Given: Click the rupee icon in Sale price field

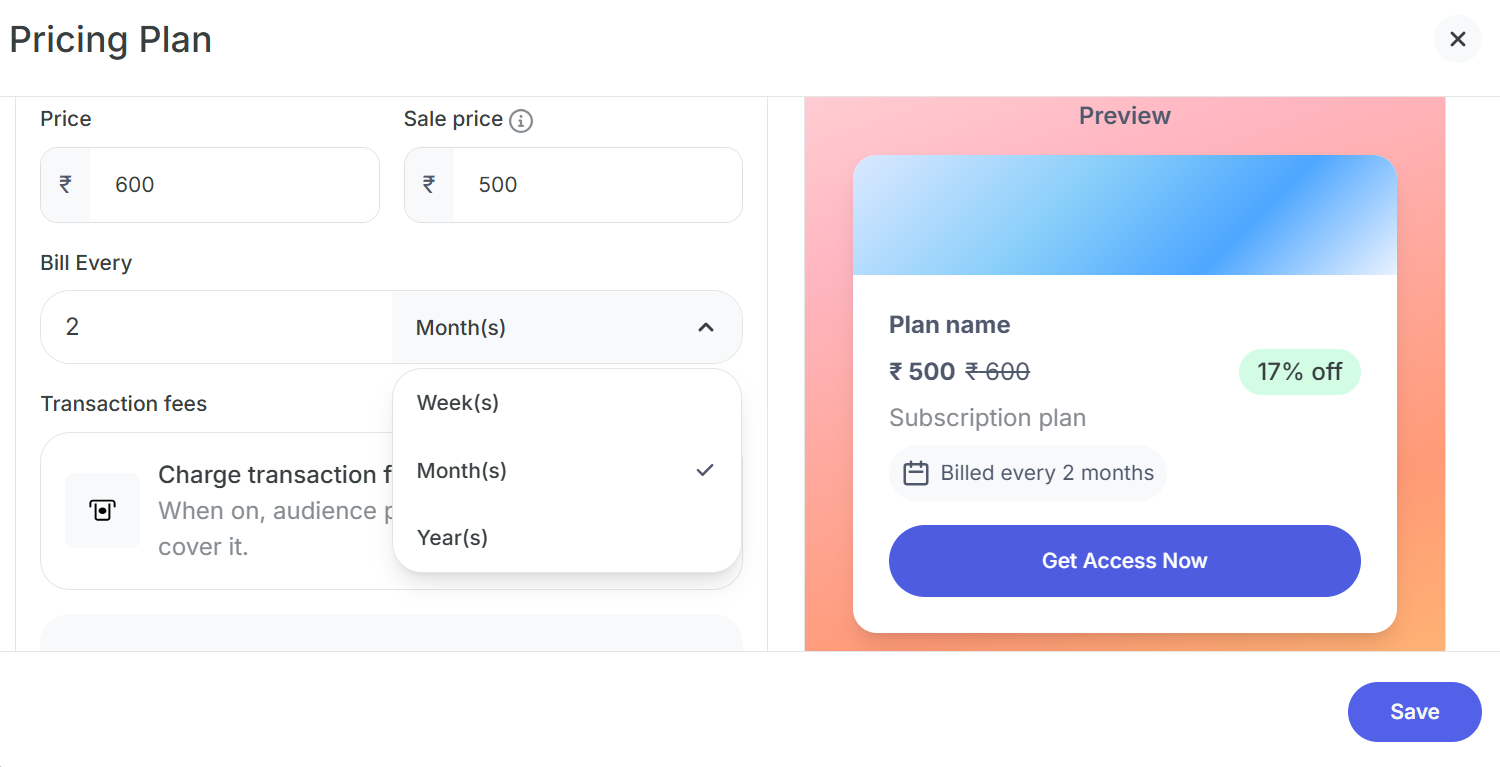Looking at the screenshot, I should tap(429, 184).
